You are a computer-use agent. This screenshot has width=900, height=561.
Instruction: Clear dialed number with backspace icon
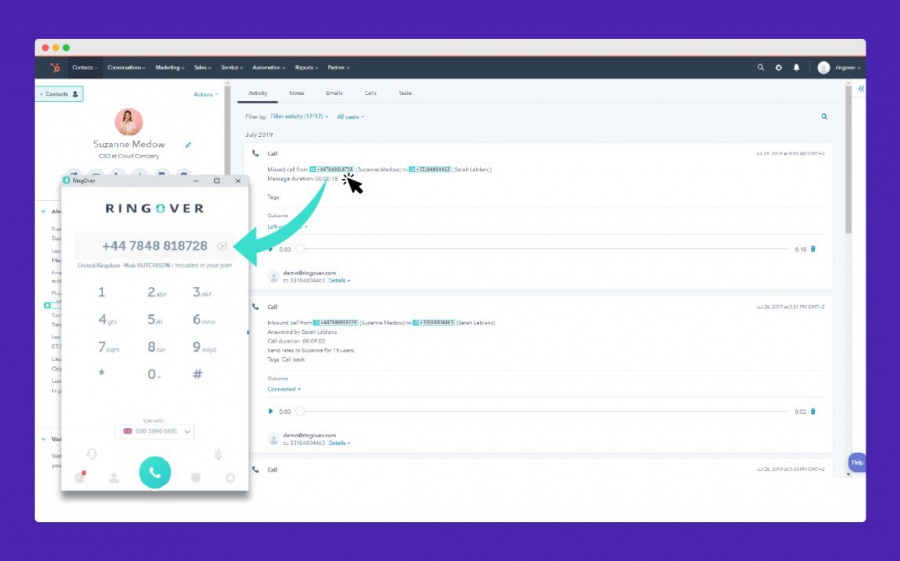pos(222,246)
